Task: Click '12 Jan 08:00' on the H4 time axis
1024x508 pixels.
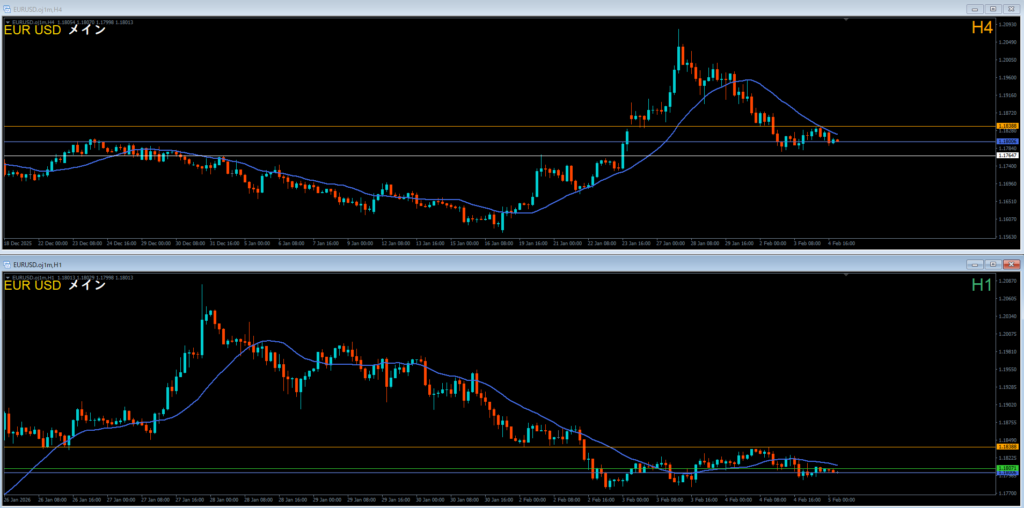Action: [394, 243]
